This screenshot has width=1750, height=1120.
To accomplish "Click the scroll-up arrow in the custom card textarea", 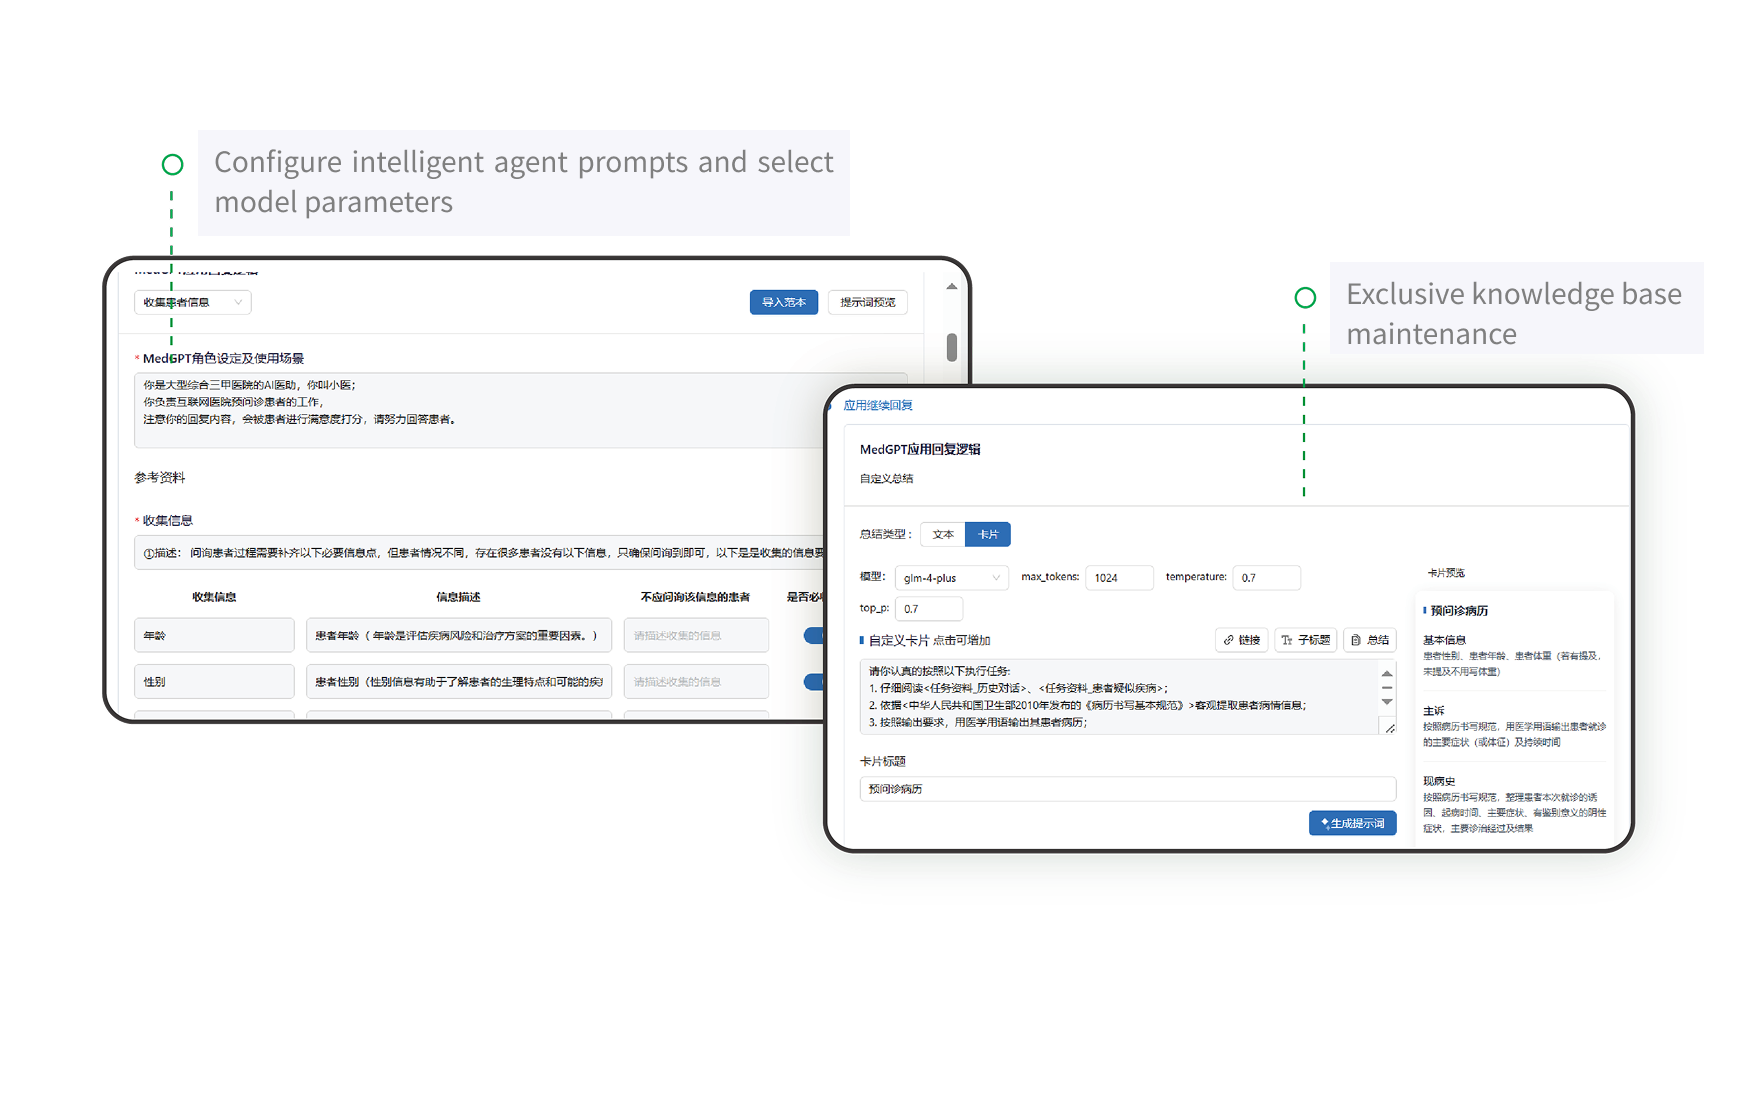I will click(1387, 673).
